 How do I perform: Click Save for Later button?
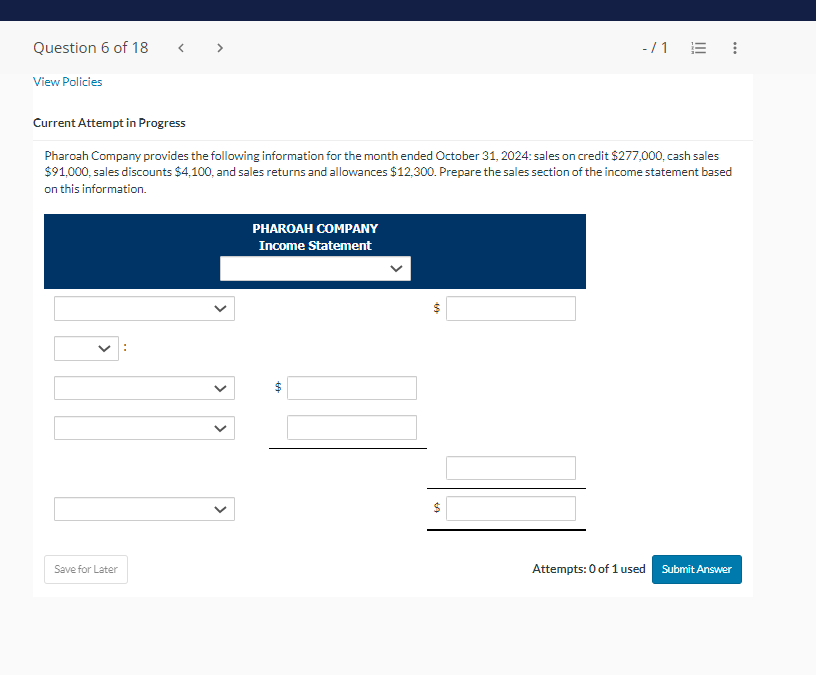pos(86,569)
